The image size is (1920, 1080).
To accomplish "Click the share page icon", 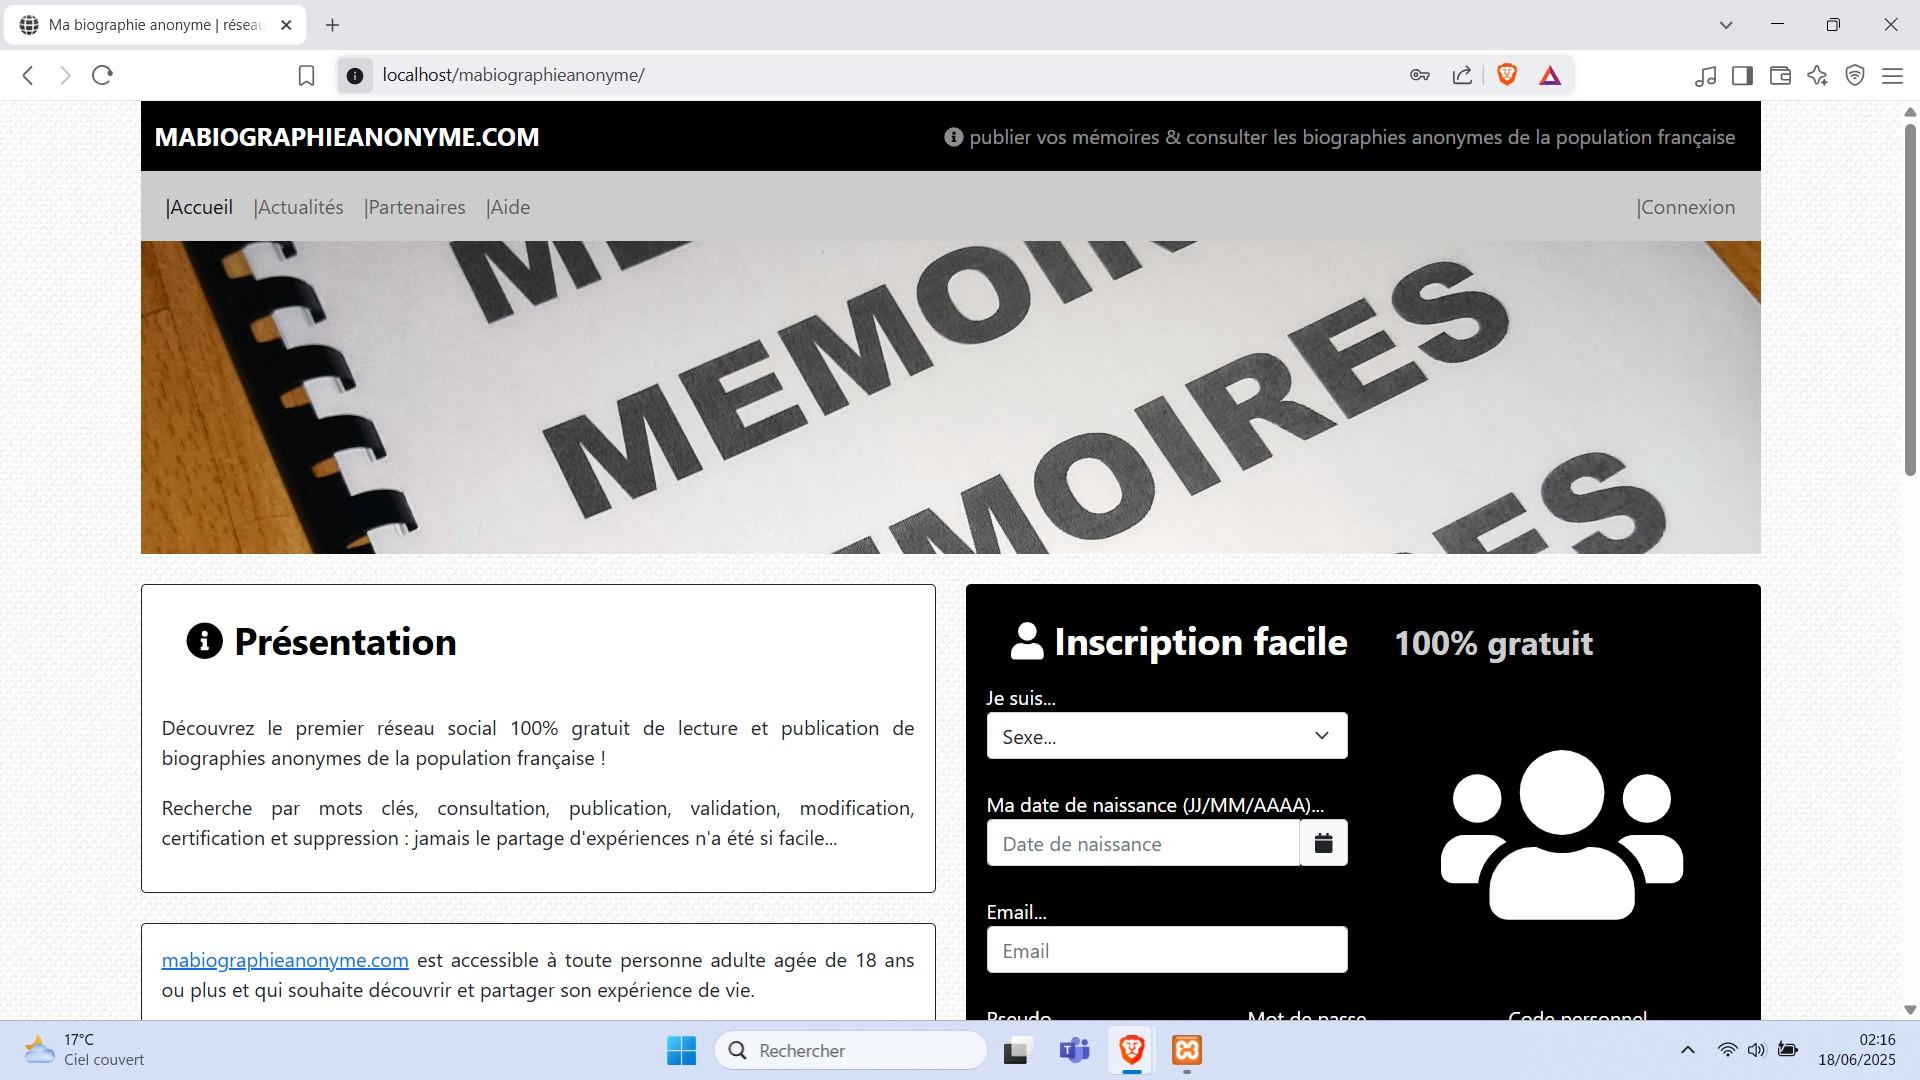I will tap(1462, 75).
